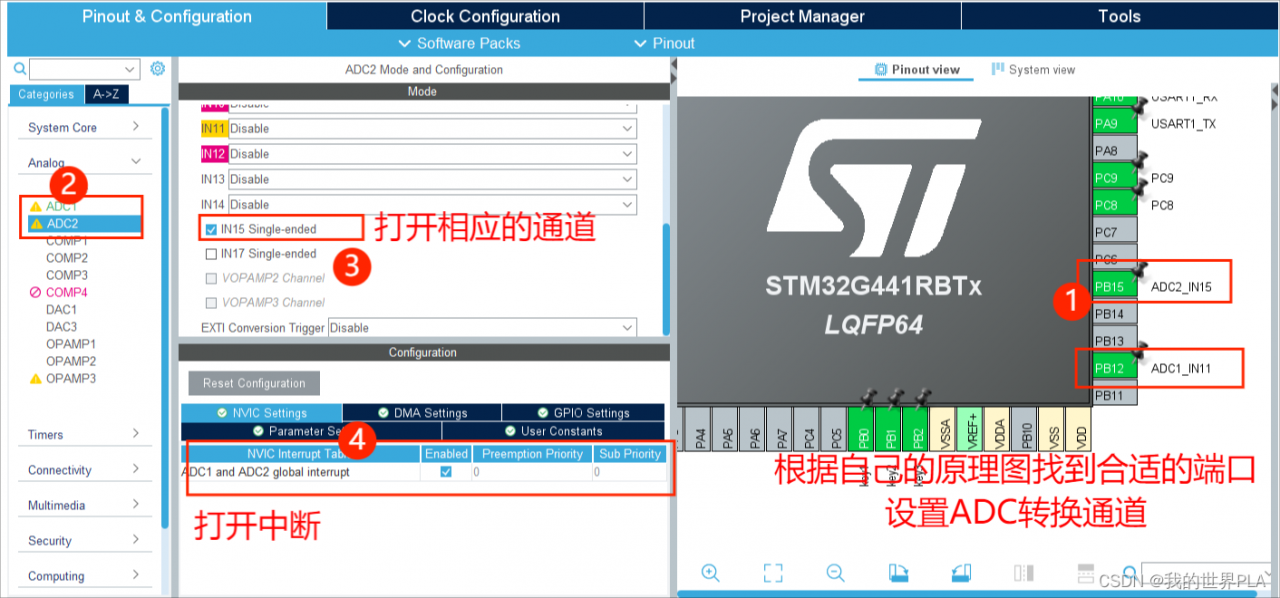Zoom in on the pinout chip view

[710, 573]
